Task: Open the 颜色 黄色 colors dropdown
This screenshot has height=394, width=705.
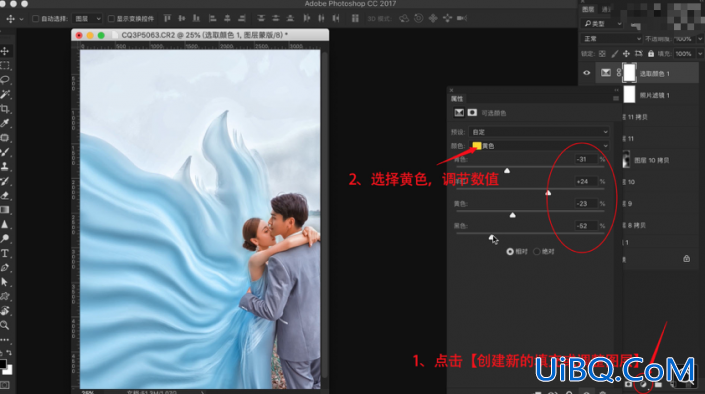Action: point(539,146)
